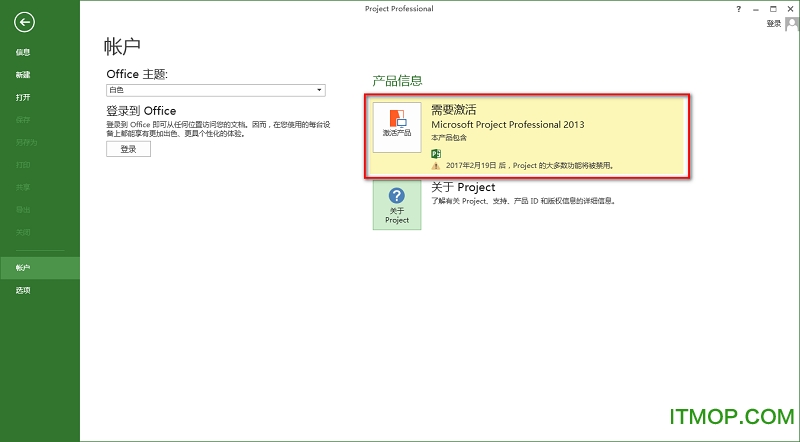Click the 登录到 Office heading
The width and height of the screenshot is (800, 442).
[141, 111]
